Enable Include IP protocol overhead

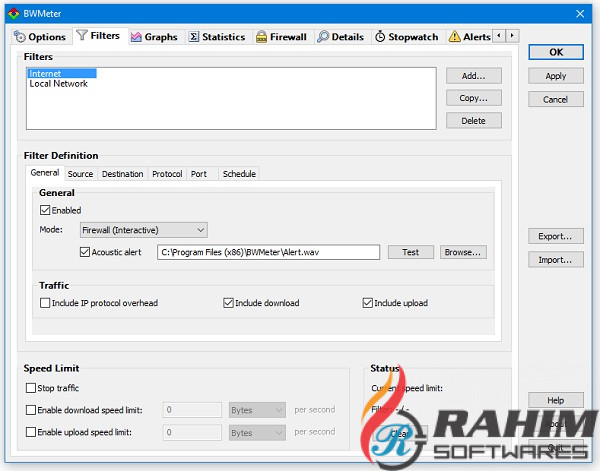pyautogui.click(x=45, y=303)
